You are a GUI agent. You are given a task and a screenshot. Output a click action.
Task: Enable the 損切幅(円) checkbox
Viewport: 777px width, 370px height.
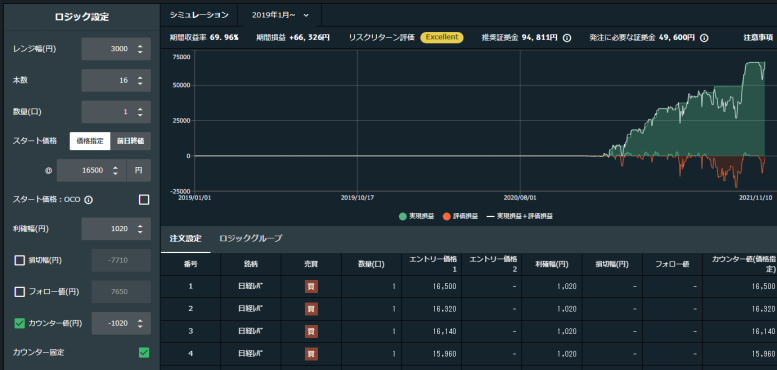[19, 260]
